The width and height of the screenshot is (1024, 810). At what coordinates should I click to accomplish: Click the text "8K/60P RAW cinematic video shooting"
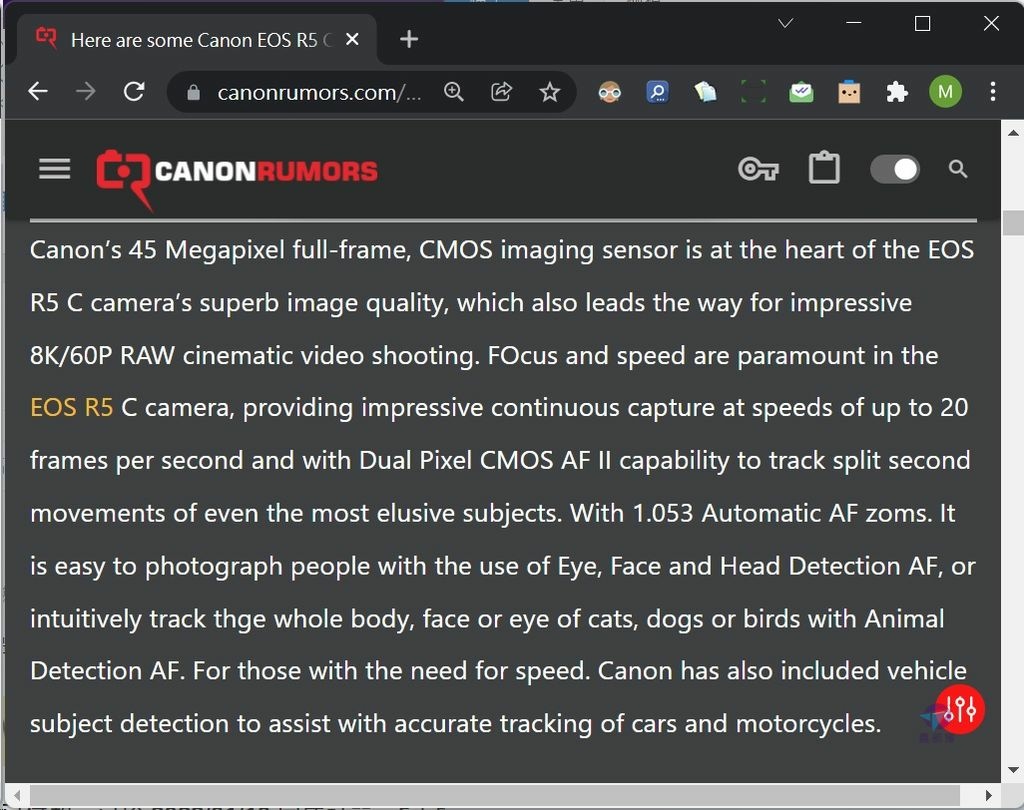(x=255, y=355)
